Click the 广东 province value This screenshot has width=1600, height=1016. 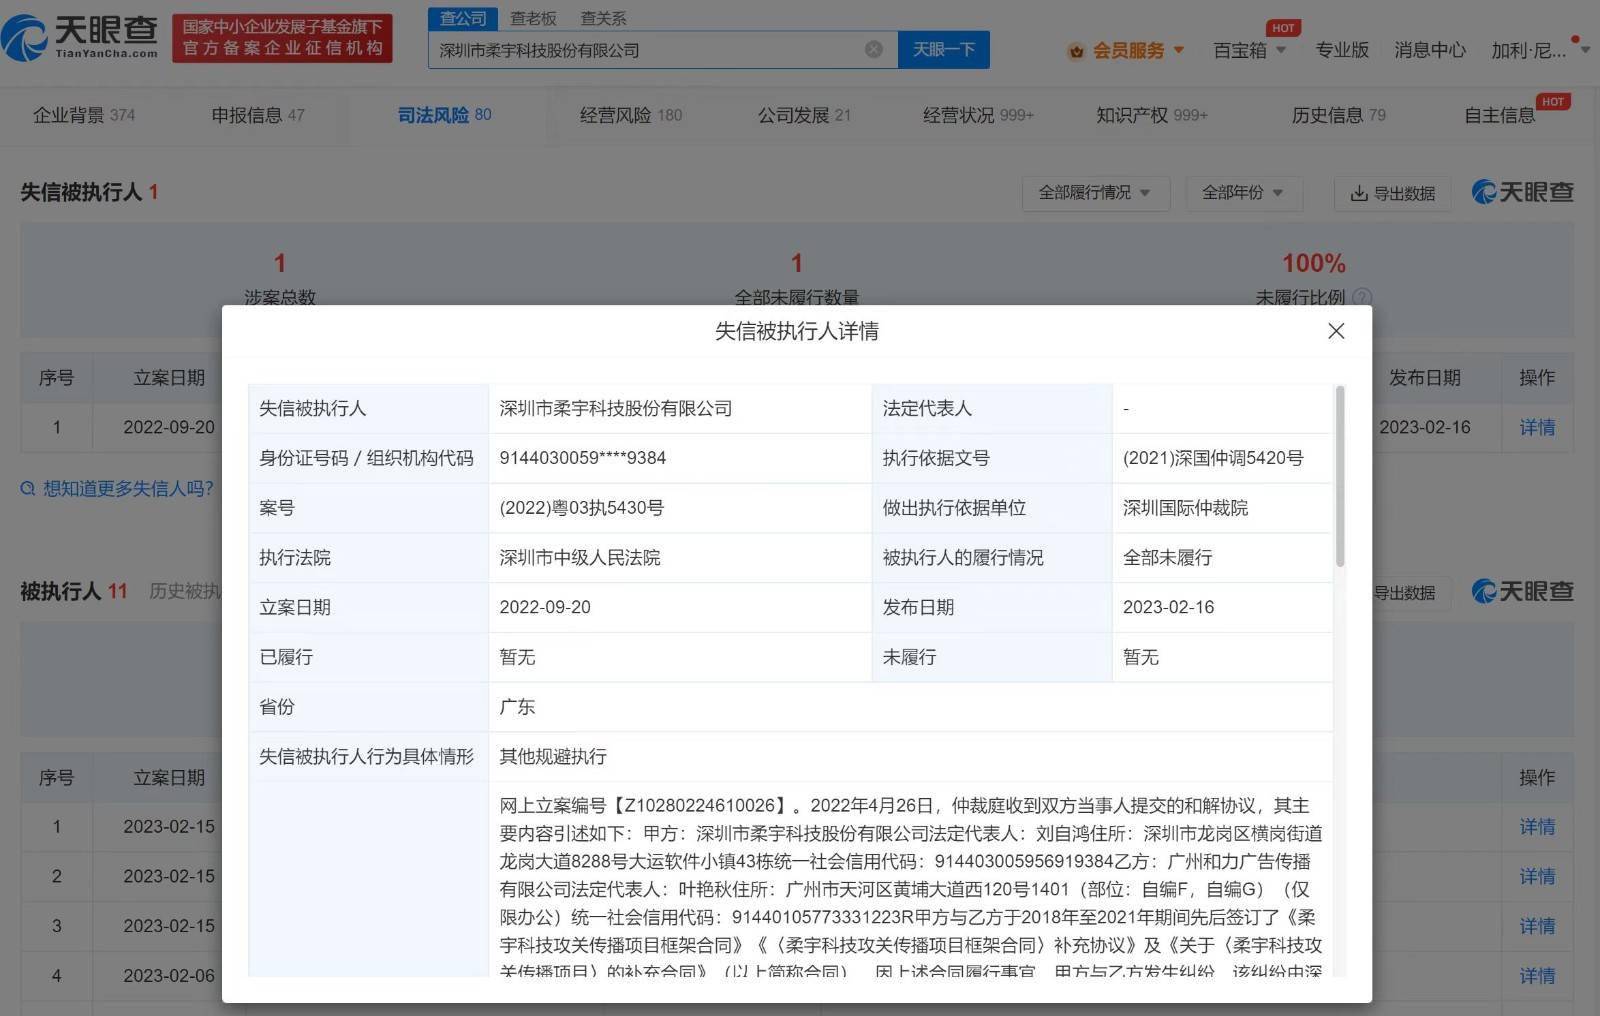coord(517,706)
